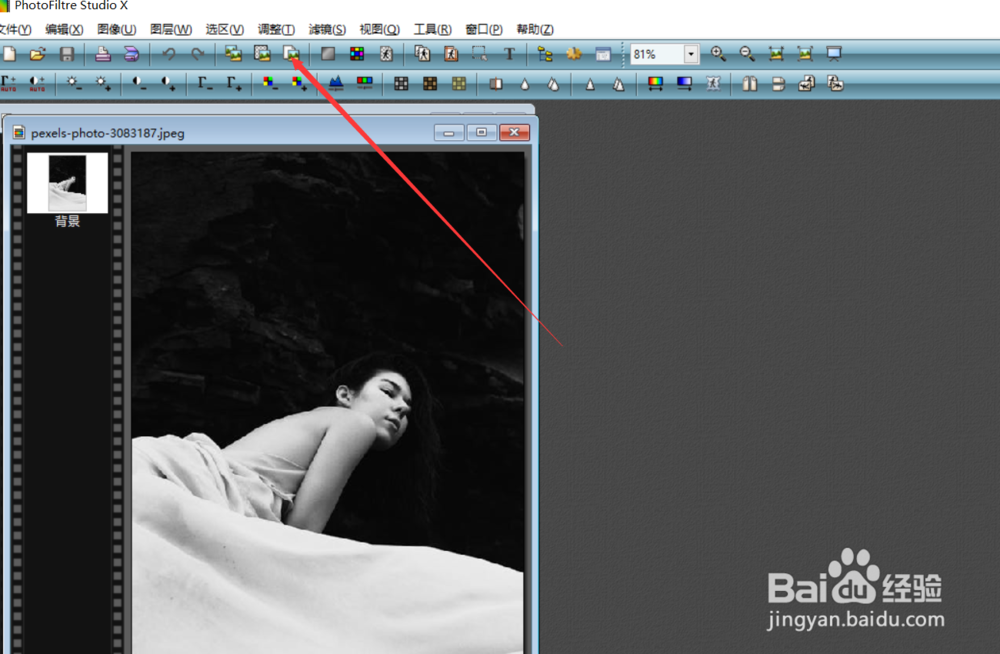This screenshot has width=1000, height=654.
Task: Select the 背景 layer thumbnail
Action: coord(67,182)
